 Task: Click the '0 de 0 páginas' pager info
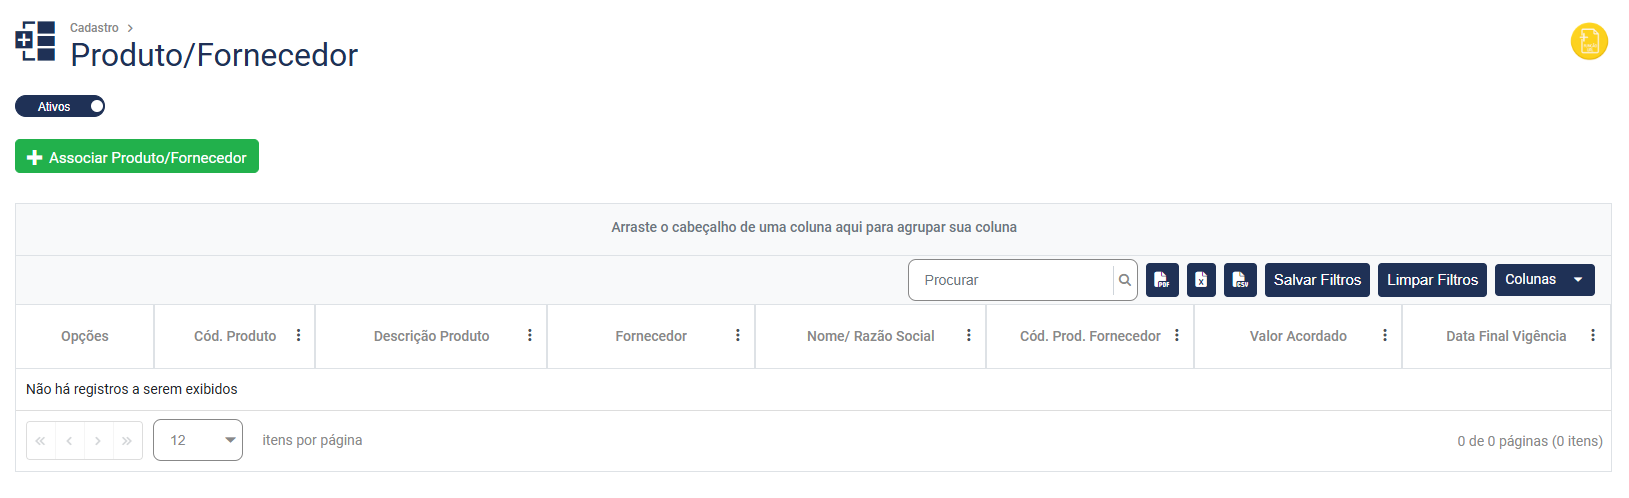1529,441
